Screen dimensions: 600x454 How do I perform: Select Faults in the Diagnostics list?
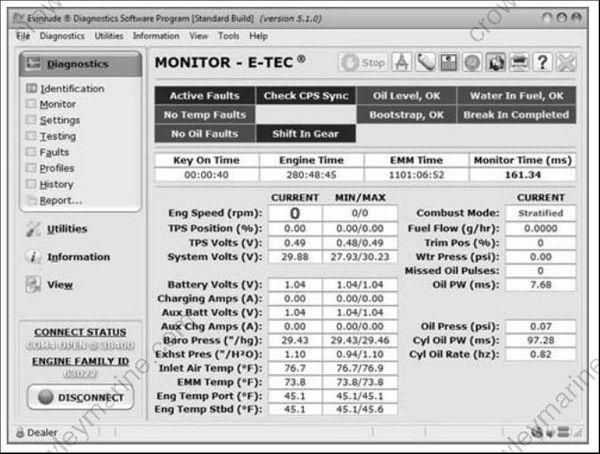coord(55,152)
